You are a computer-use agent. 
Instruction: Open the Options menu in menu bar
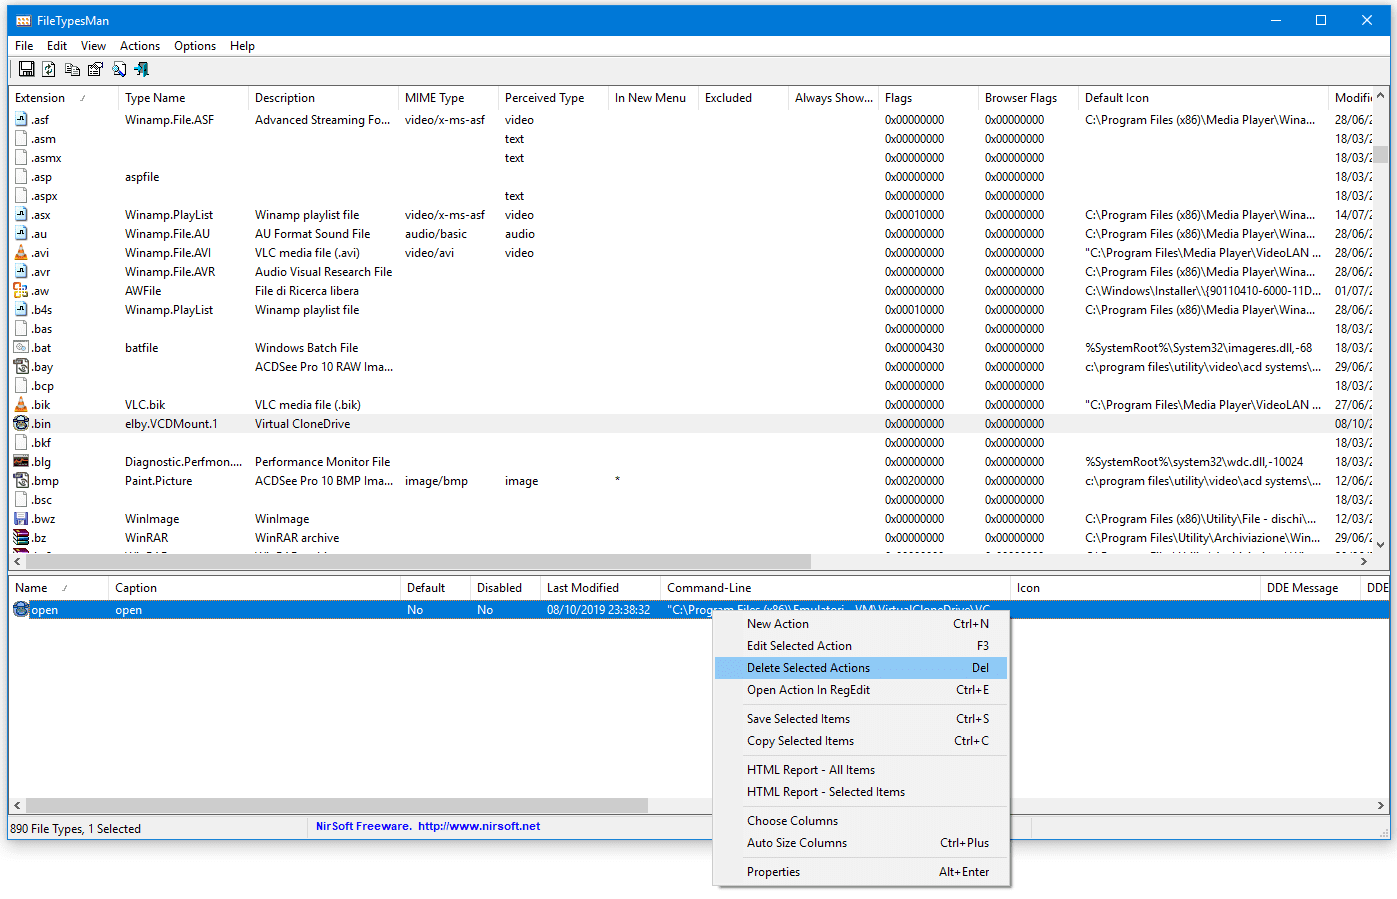tap(194, 46)
